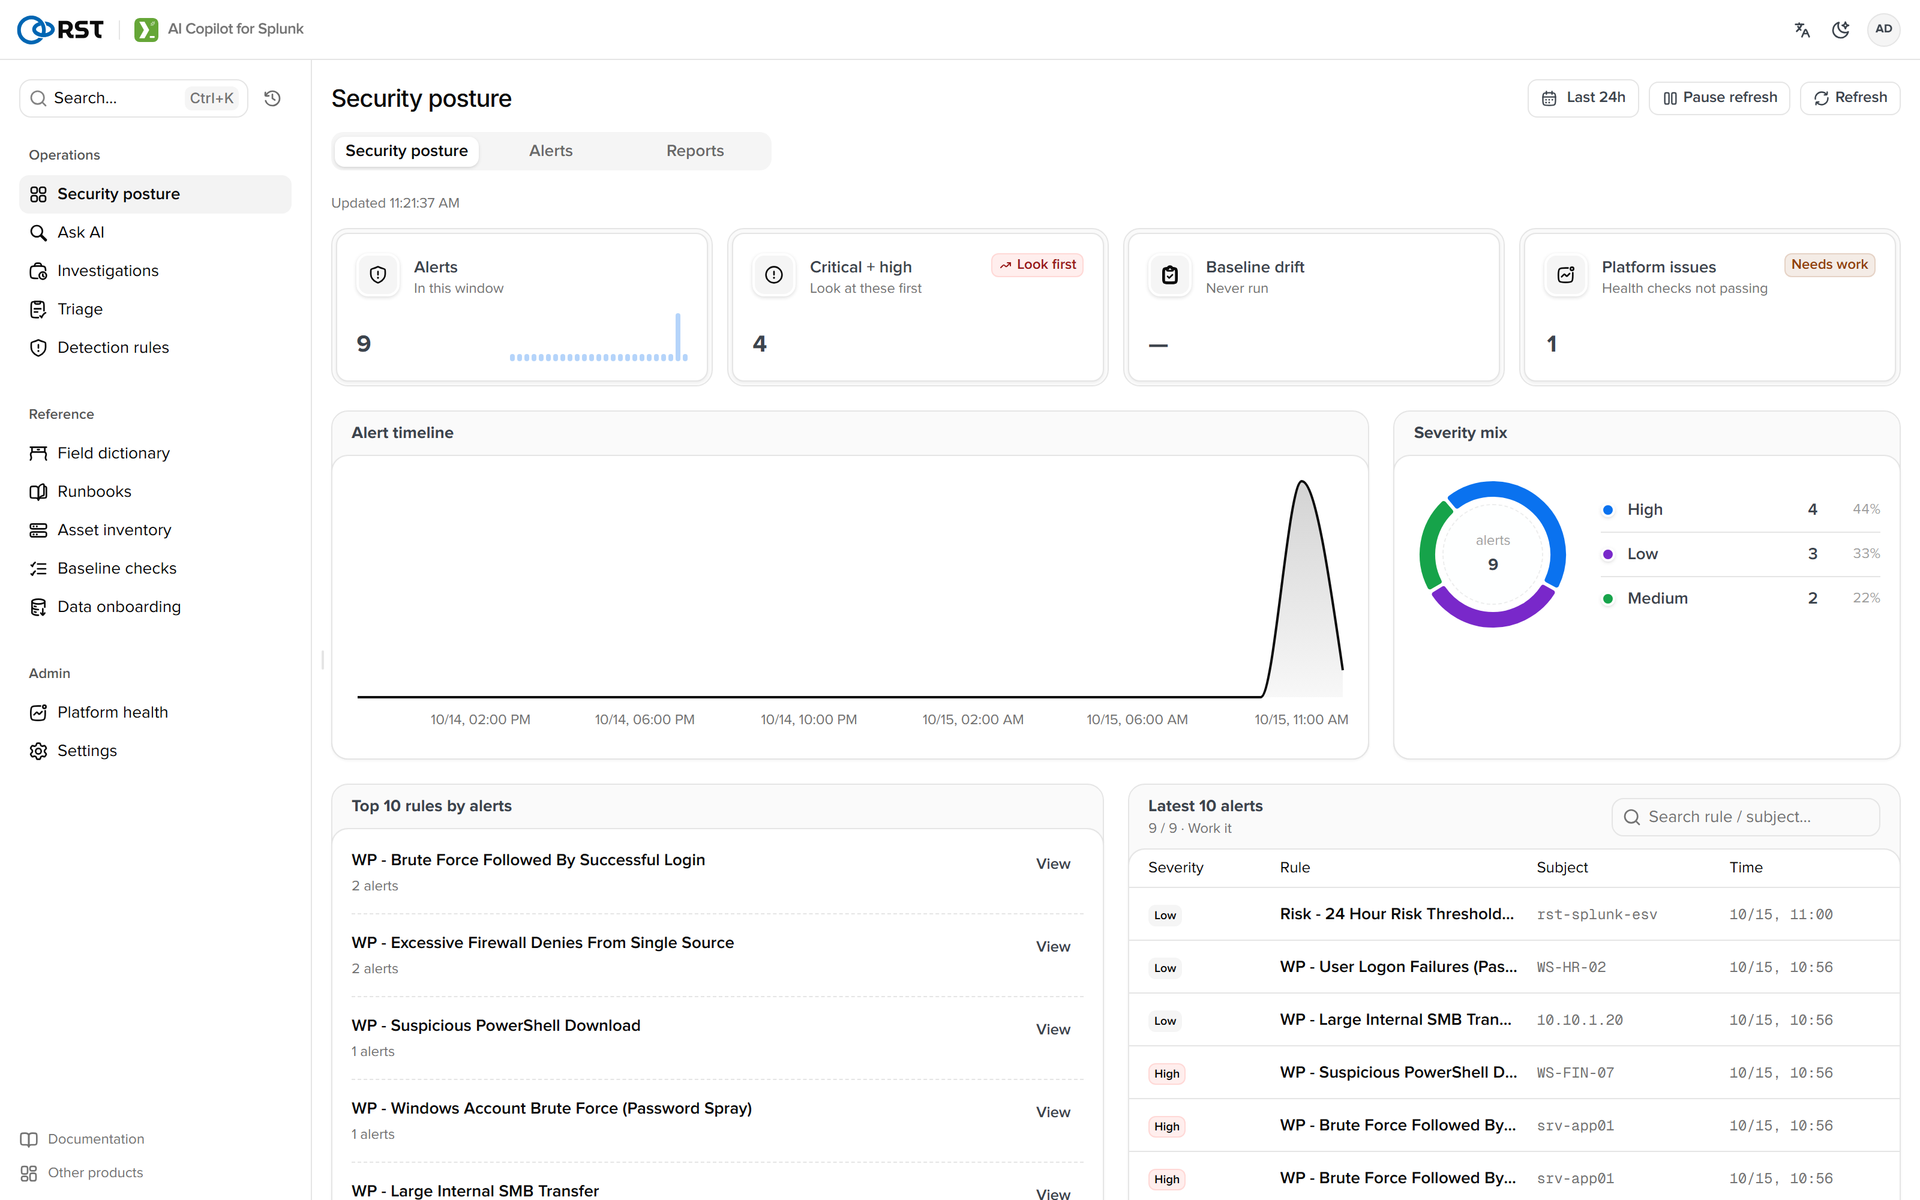Click the Needs work badge
This screenshot has width=1920, height=1200.
click(1829, 265)
